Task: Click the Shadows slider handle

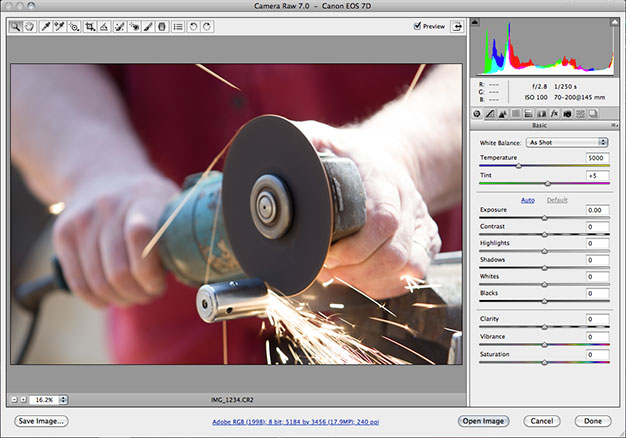Action: point(545,268)
